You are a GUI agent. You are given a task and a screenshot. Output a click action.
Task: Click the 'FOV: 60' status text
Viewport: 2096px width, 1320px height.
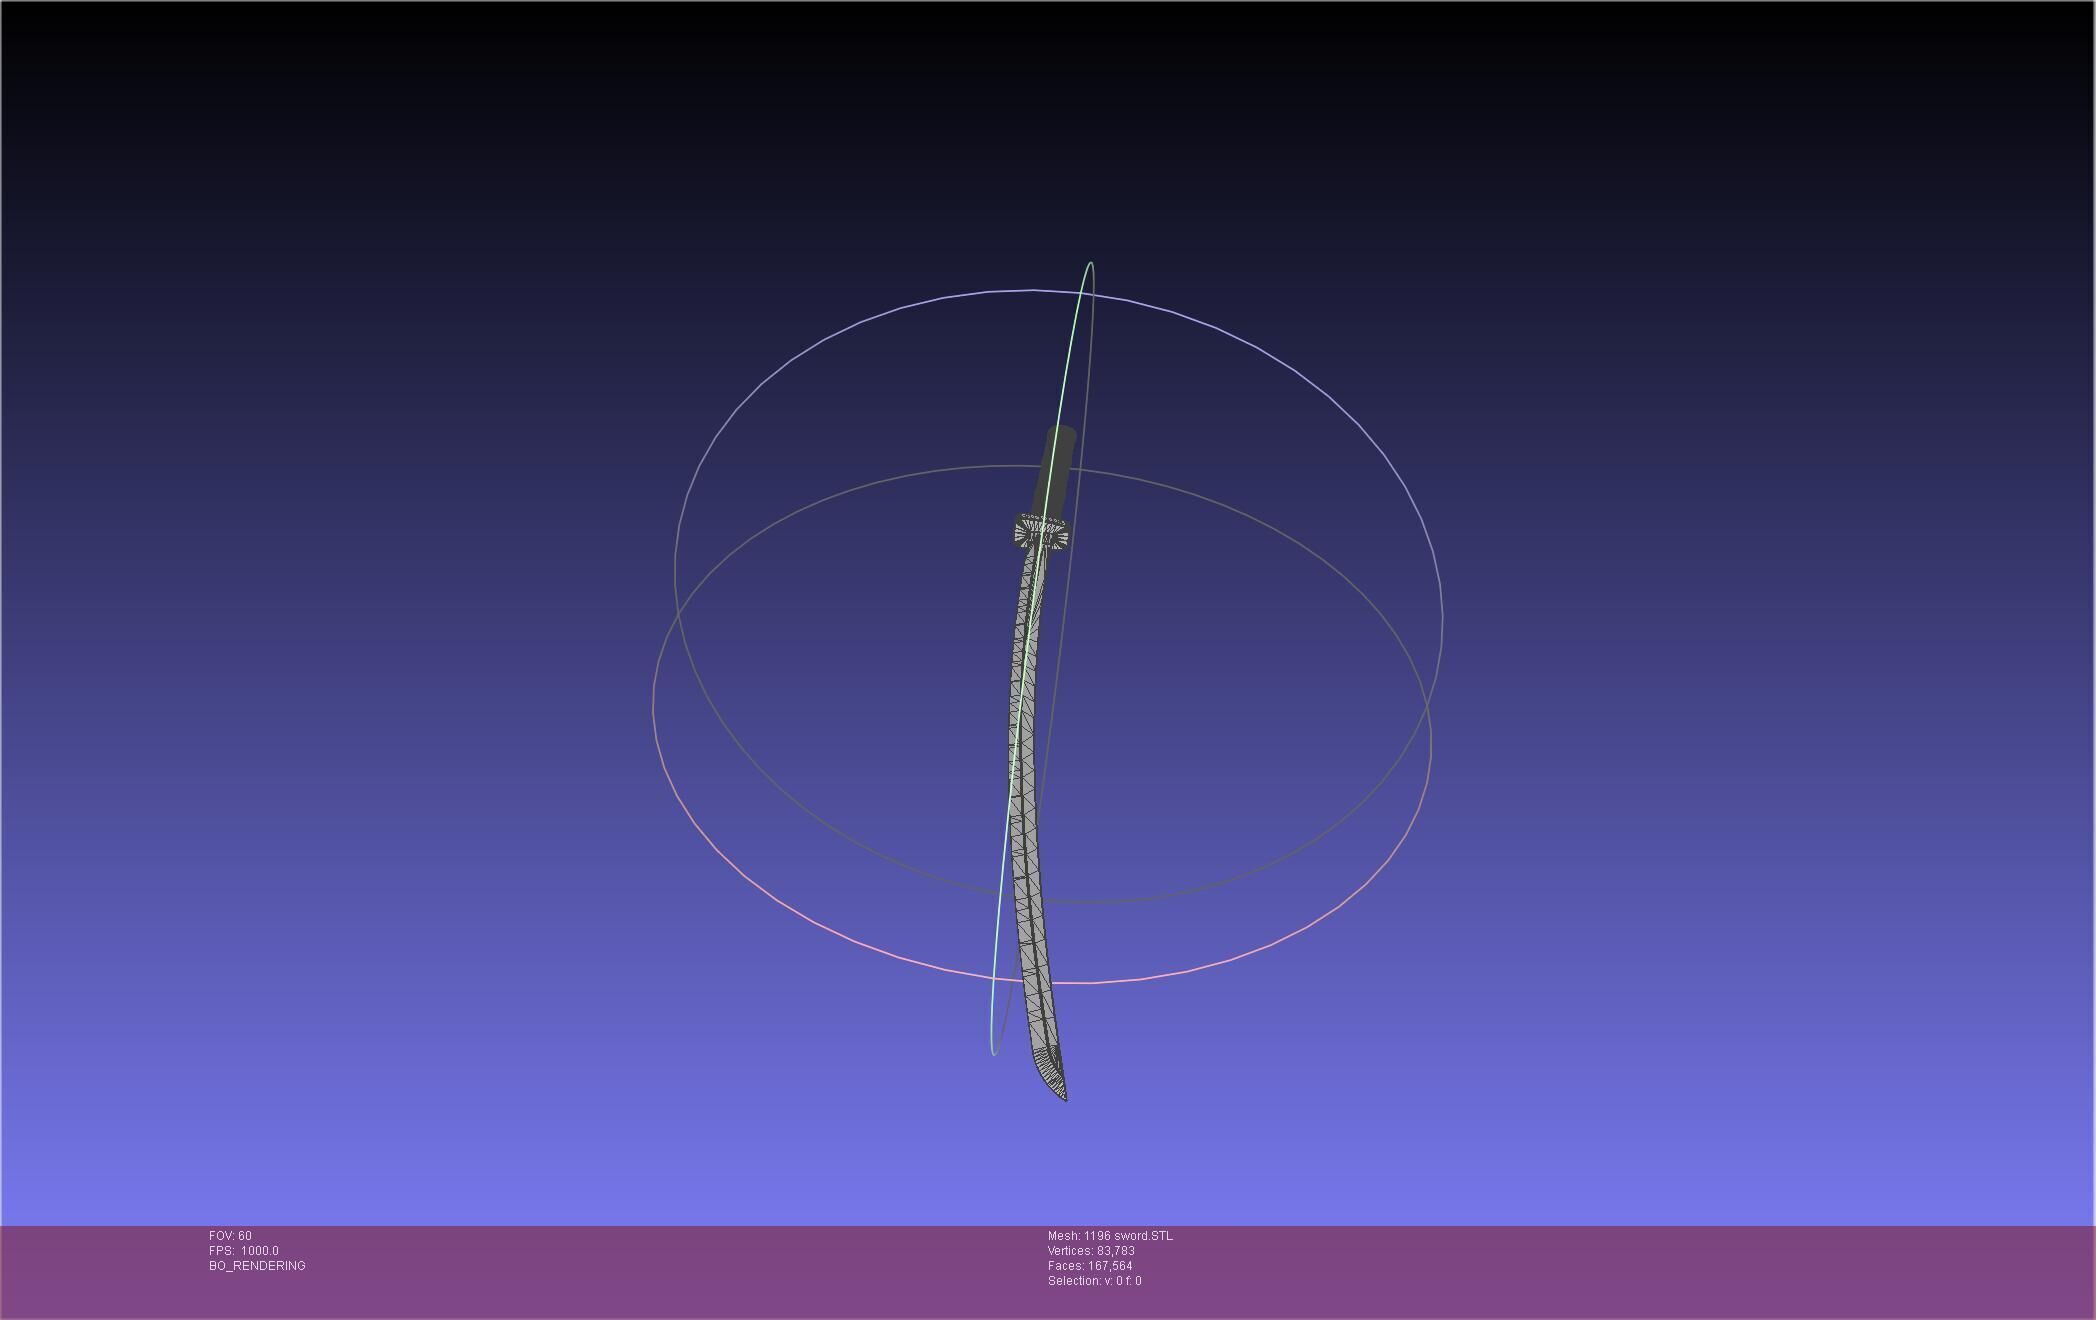pyautogui.click(x=230, y=1236)
